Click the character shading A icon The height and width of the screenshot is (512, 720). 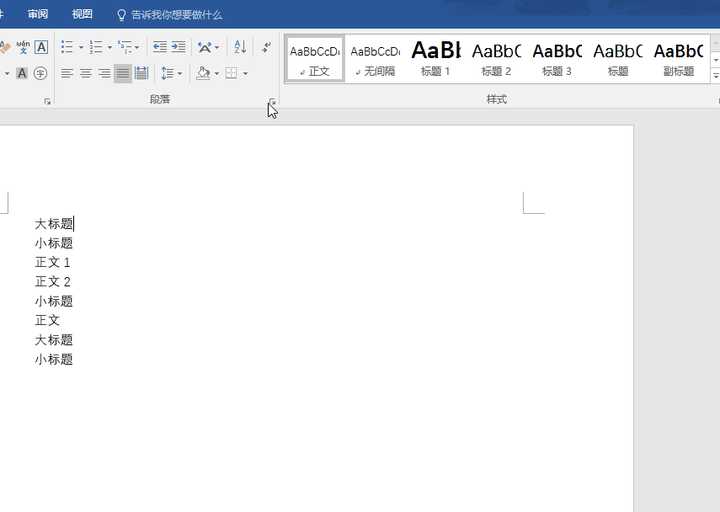22,73
